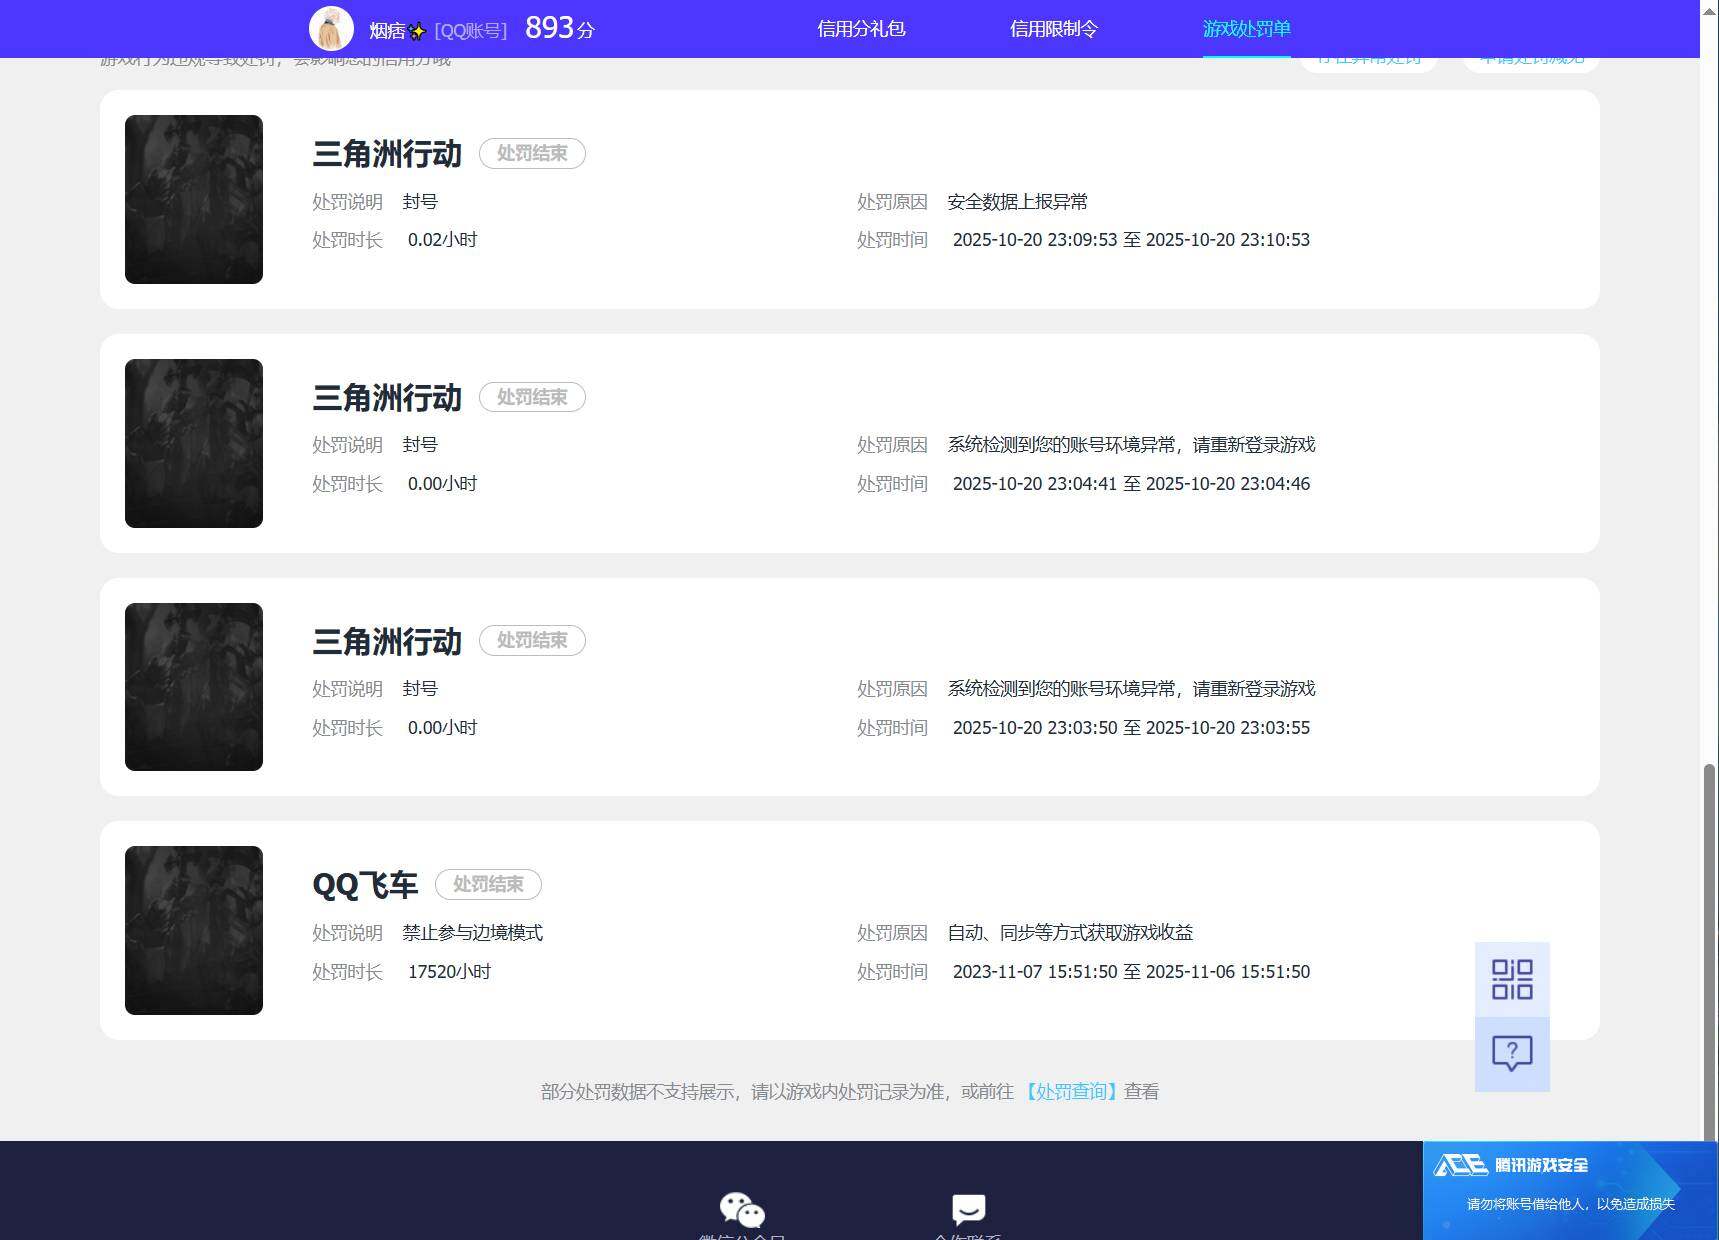Click the QQ飞车 title
Image resolution: width=1719 pixels, height=1240 pixels.
click(x=365, y=885)
